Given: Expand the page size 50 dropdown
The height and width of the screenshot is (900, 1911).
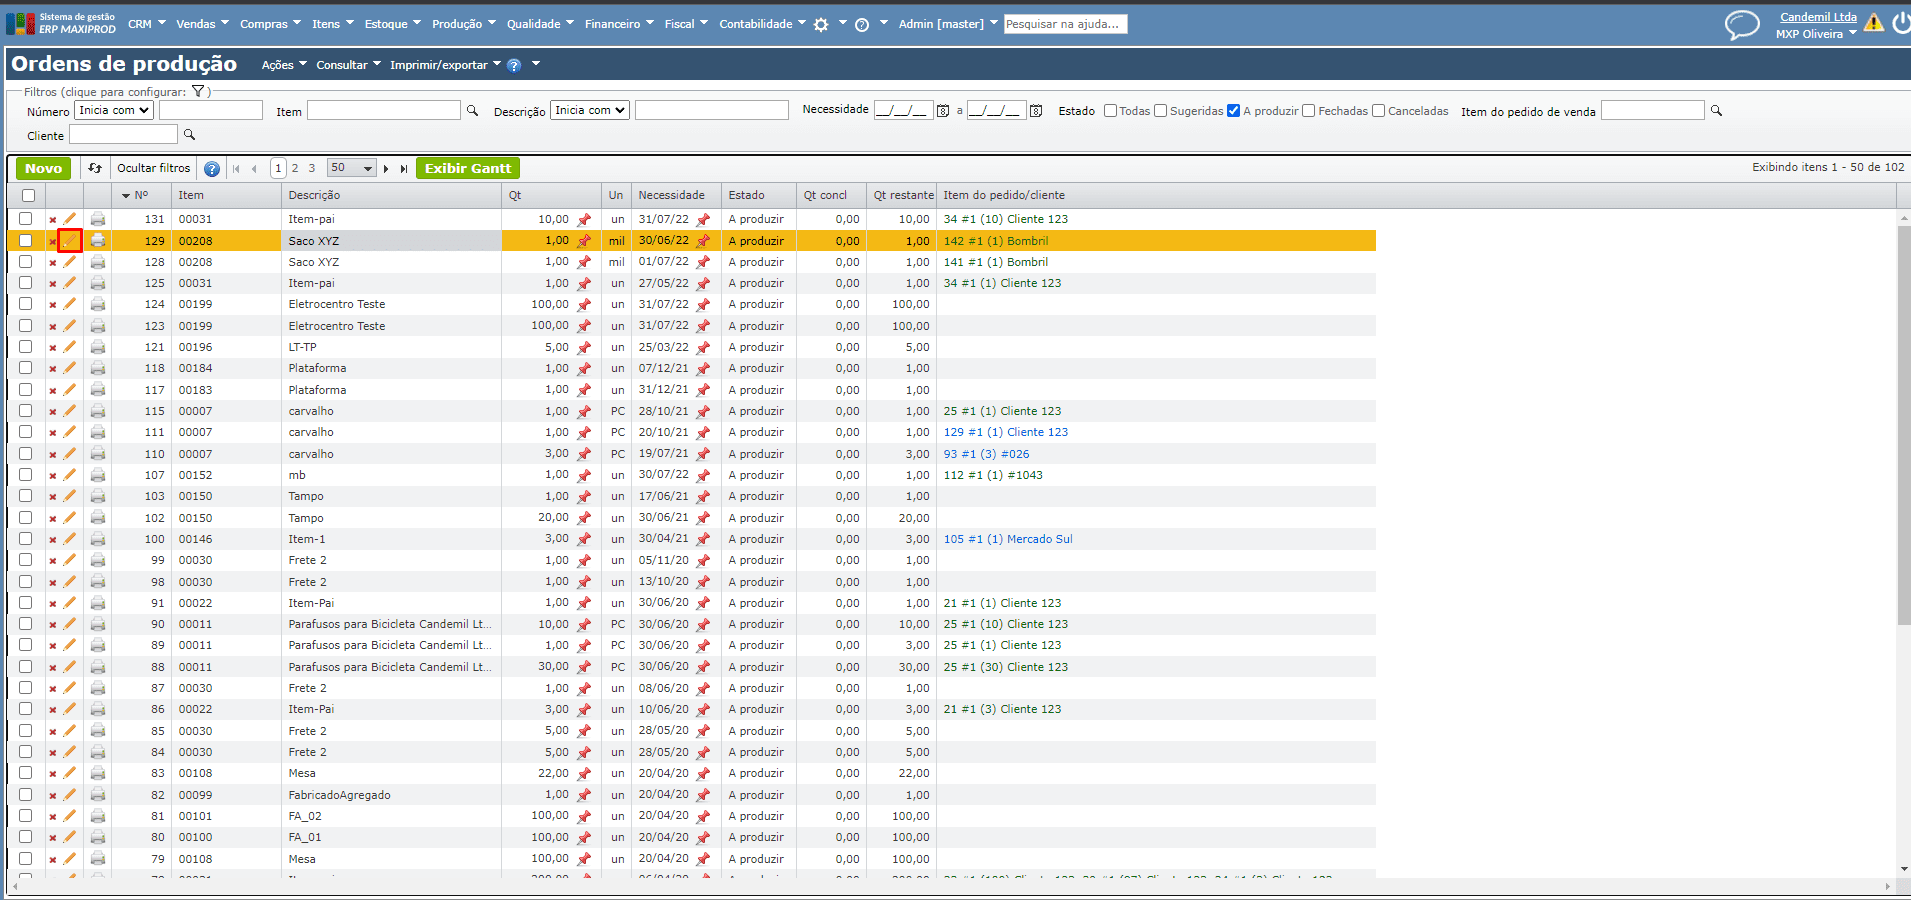Looking at the screenshot, I should [x=352, y=168].
